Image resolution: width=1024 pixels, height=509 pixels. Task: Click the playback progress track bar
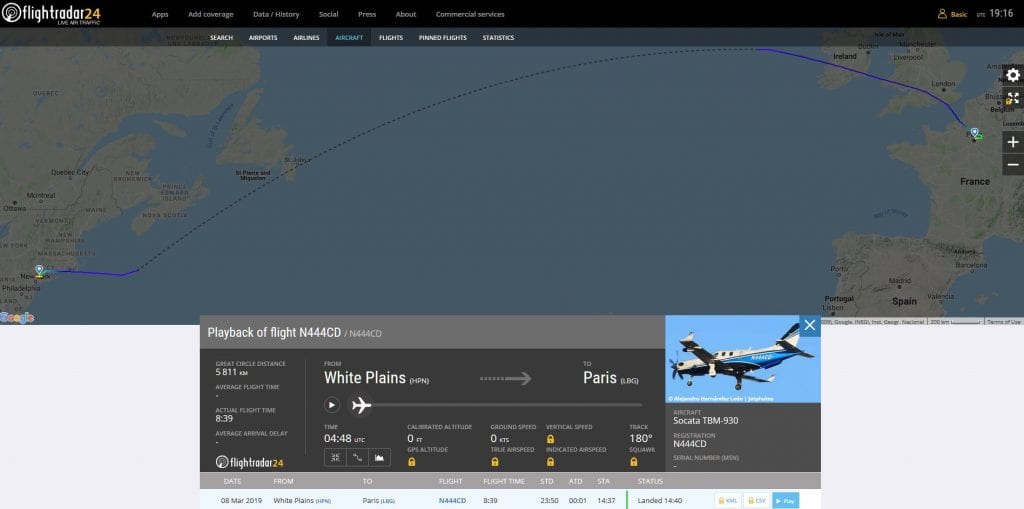click(x=507, y=405)
